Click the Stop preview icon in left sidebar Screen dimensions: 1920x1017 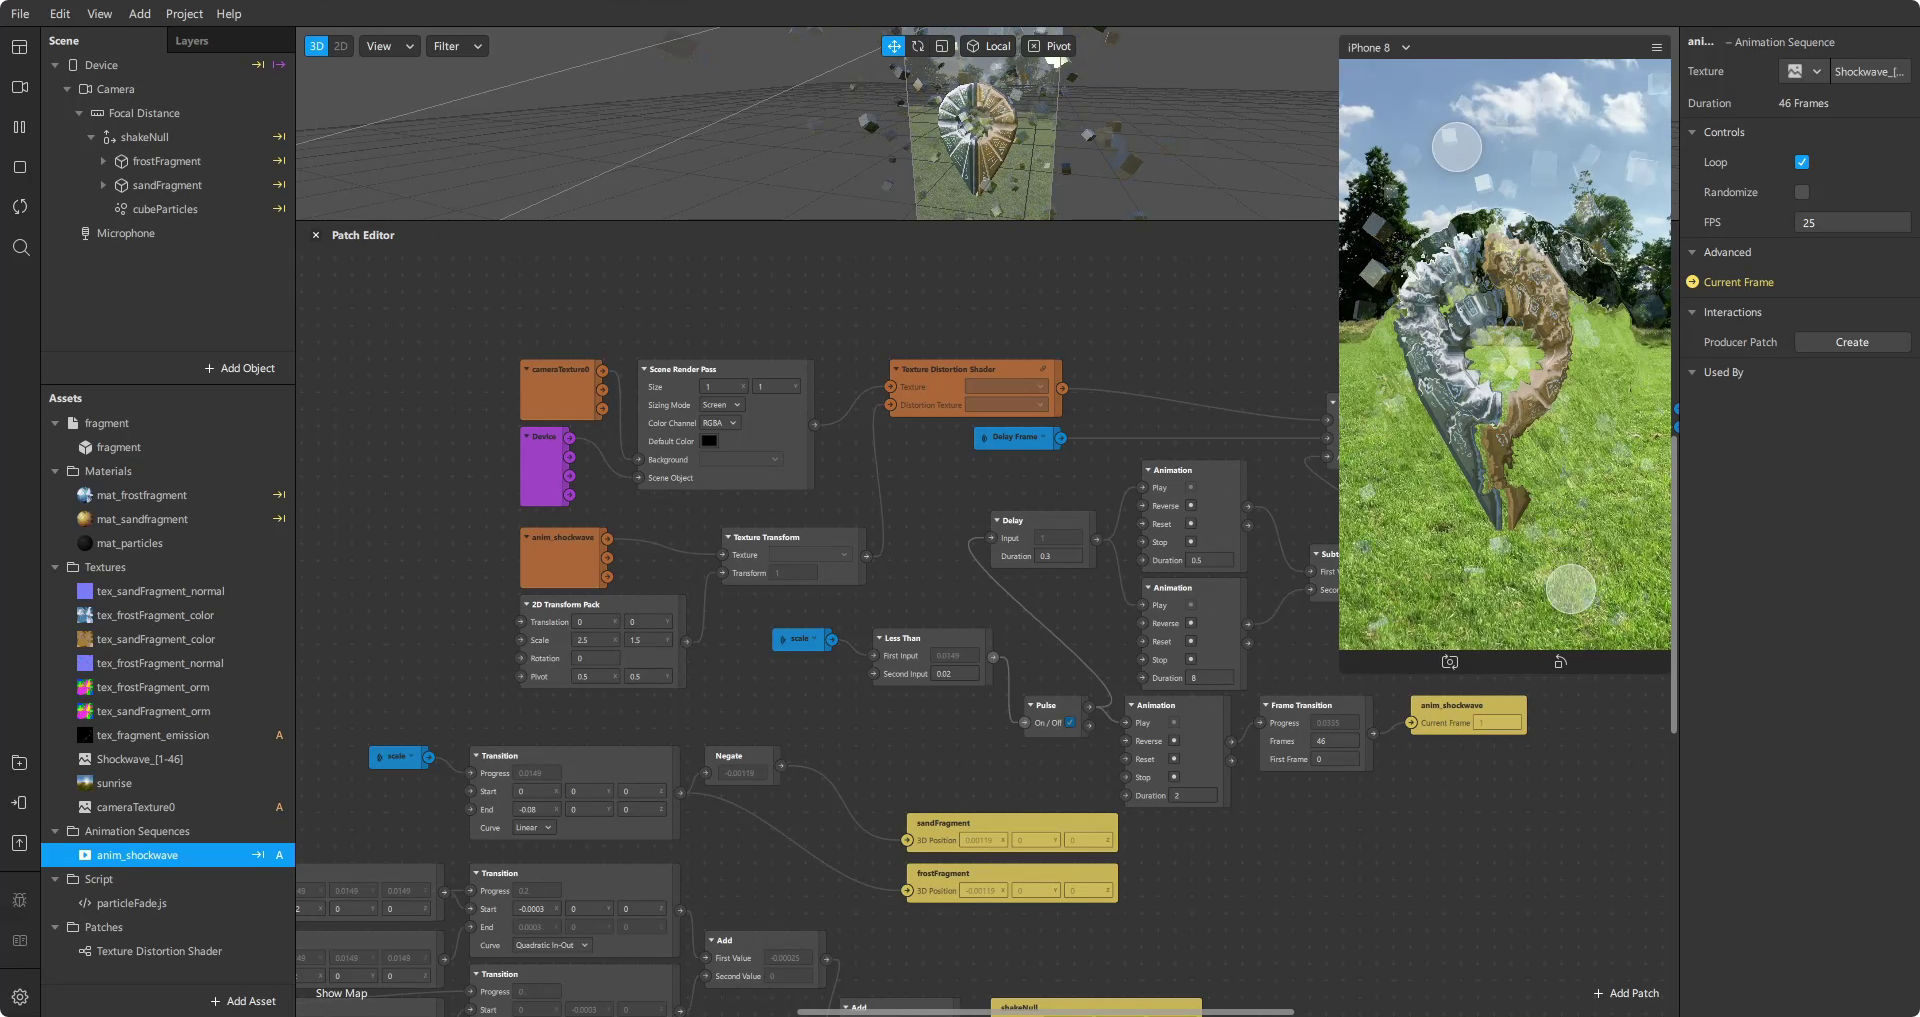click(x=20, y=167)
